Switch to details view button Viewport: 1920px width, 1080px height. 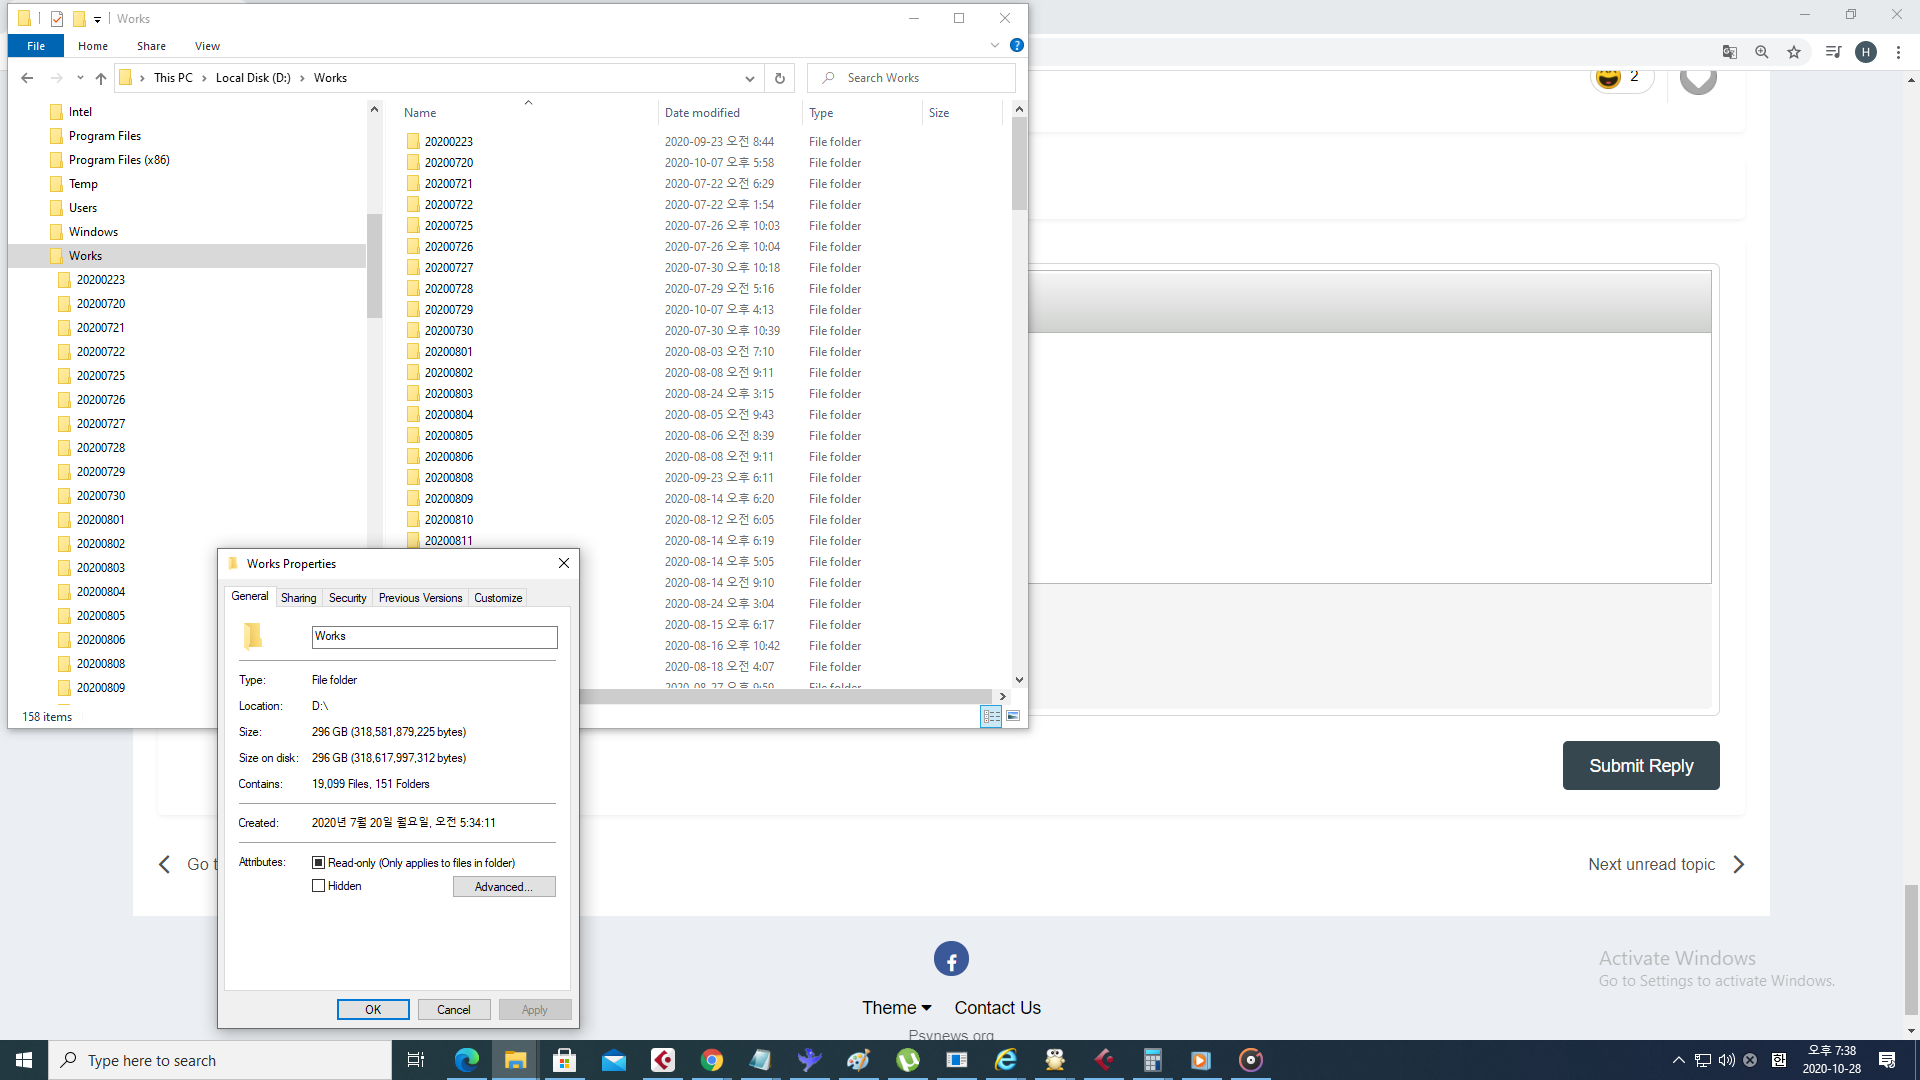coord(991,716)
